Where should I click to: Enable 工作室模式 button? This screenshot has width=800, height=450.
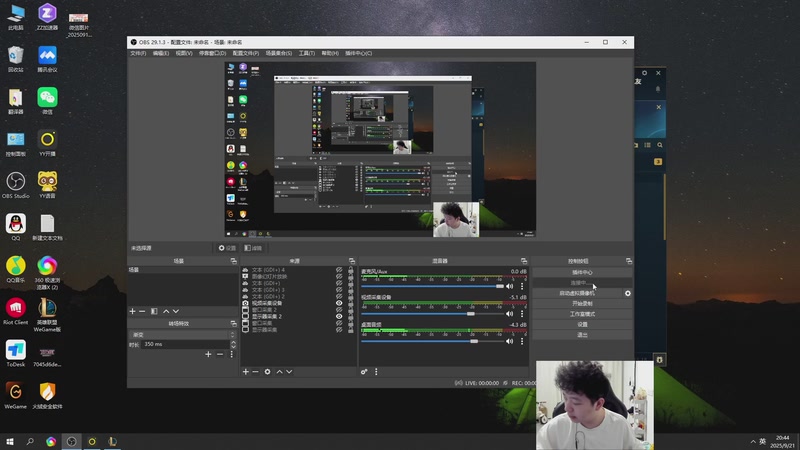tap(582, 314)
